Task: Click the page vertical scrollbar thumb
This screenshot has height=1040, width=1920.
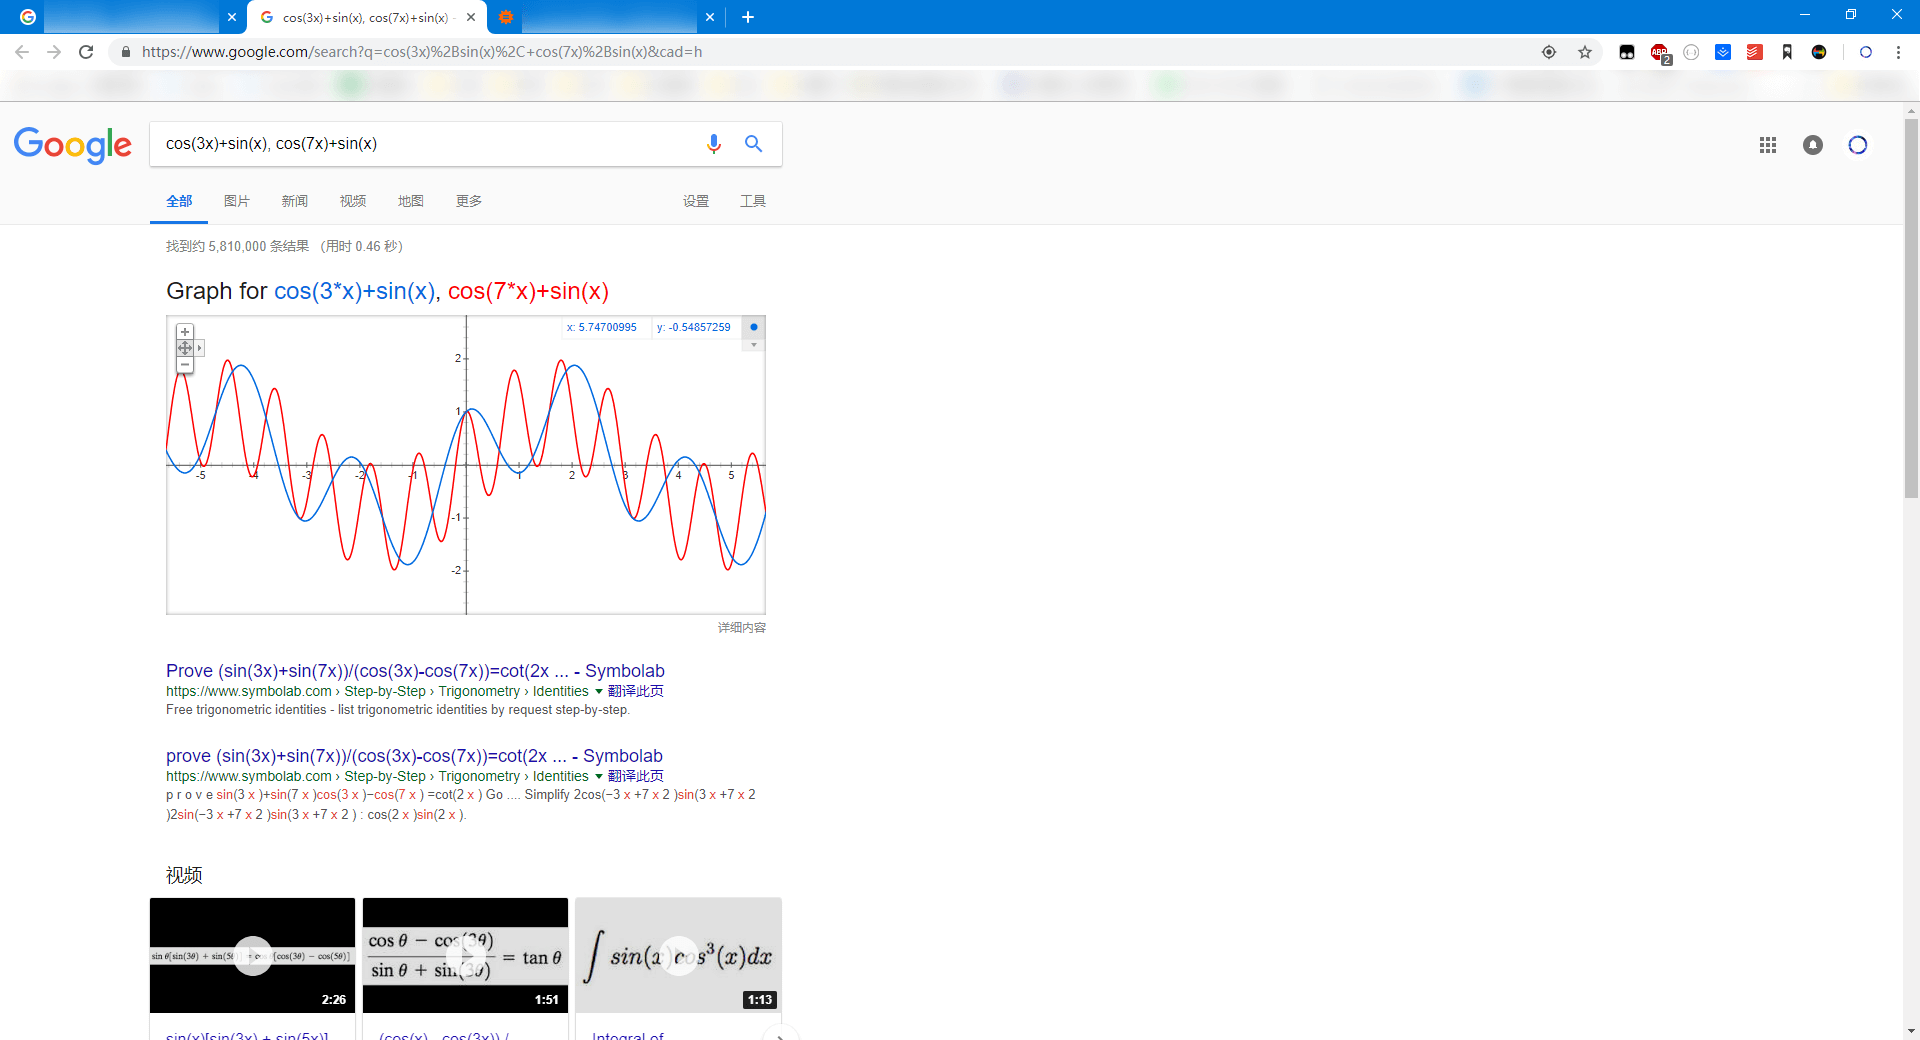Action: coord(1911,300)
